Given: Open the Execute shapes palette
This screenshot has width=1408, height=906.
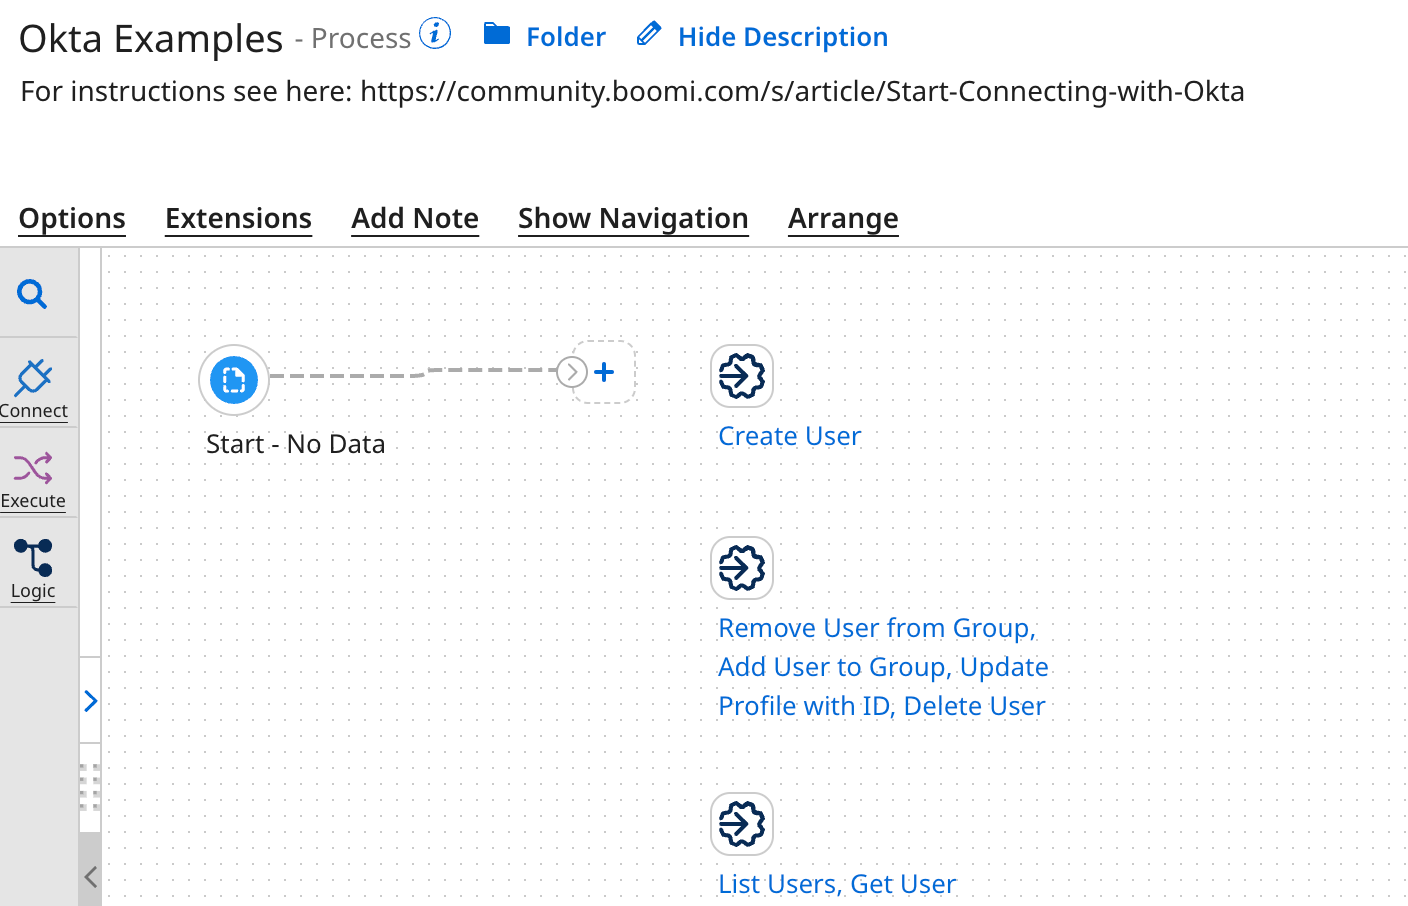Looking at the screenshot, I should click(33, 478).
